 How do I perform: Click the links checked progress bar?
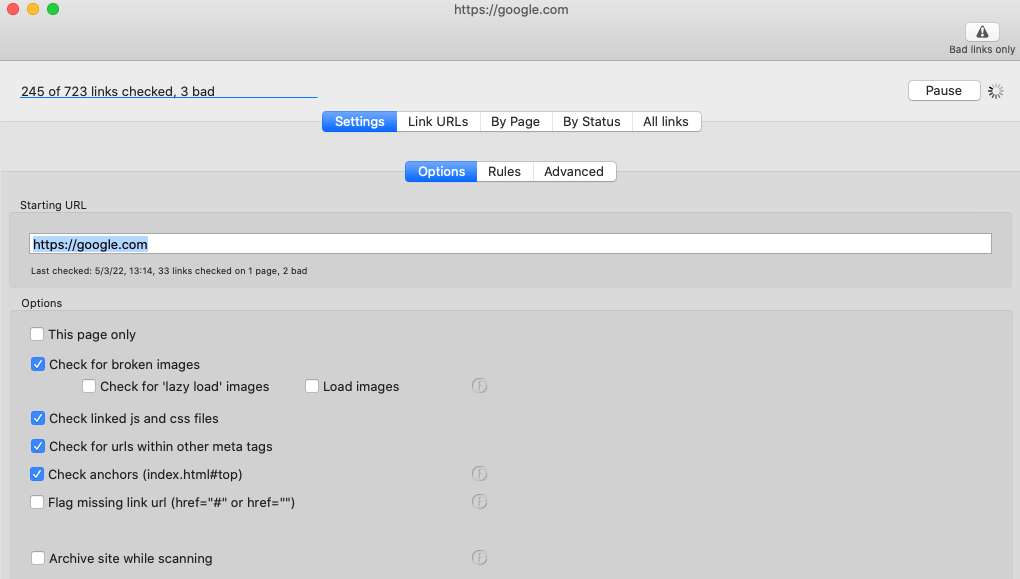pos(169,98)
